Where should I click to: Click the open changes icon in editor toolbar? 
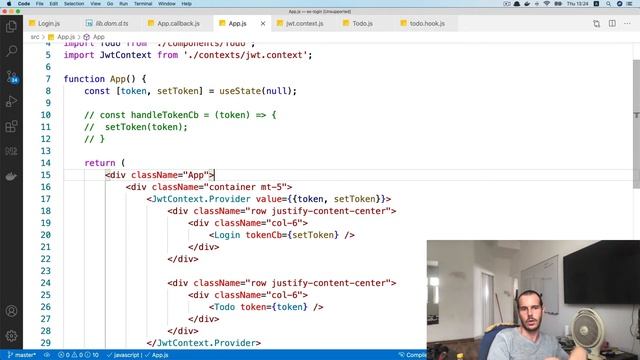[596, 23]
